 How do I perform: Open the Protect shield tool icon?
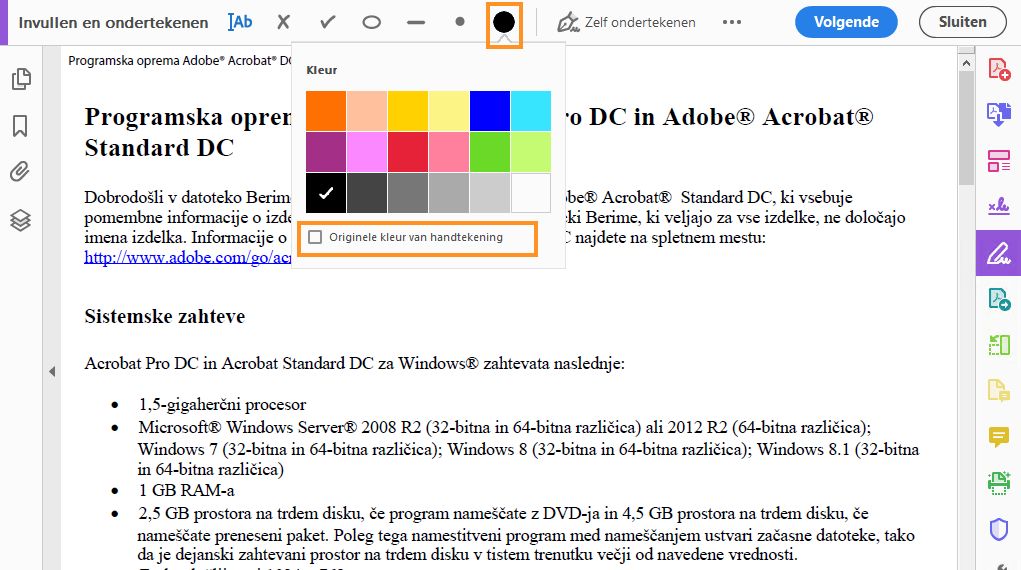click(998, 529)
